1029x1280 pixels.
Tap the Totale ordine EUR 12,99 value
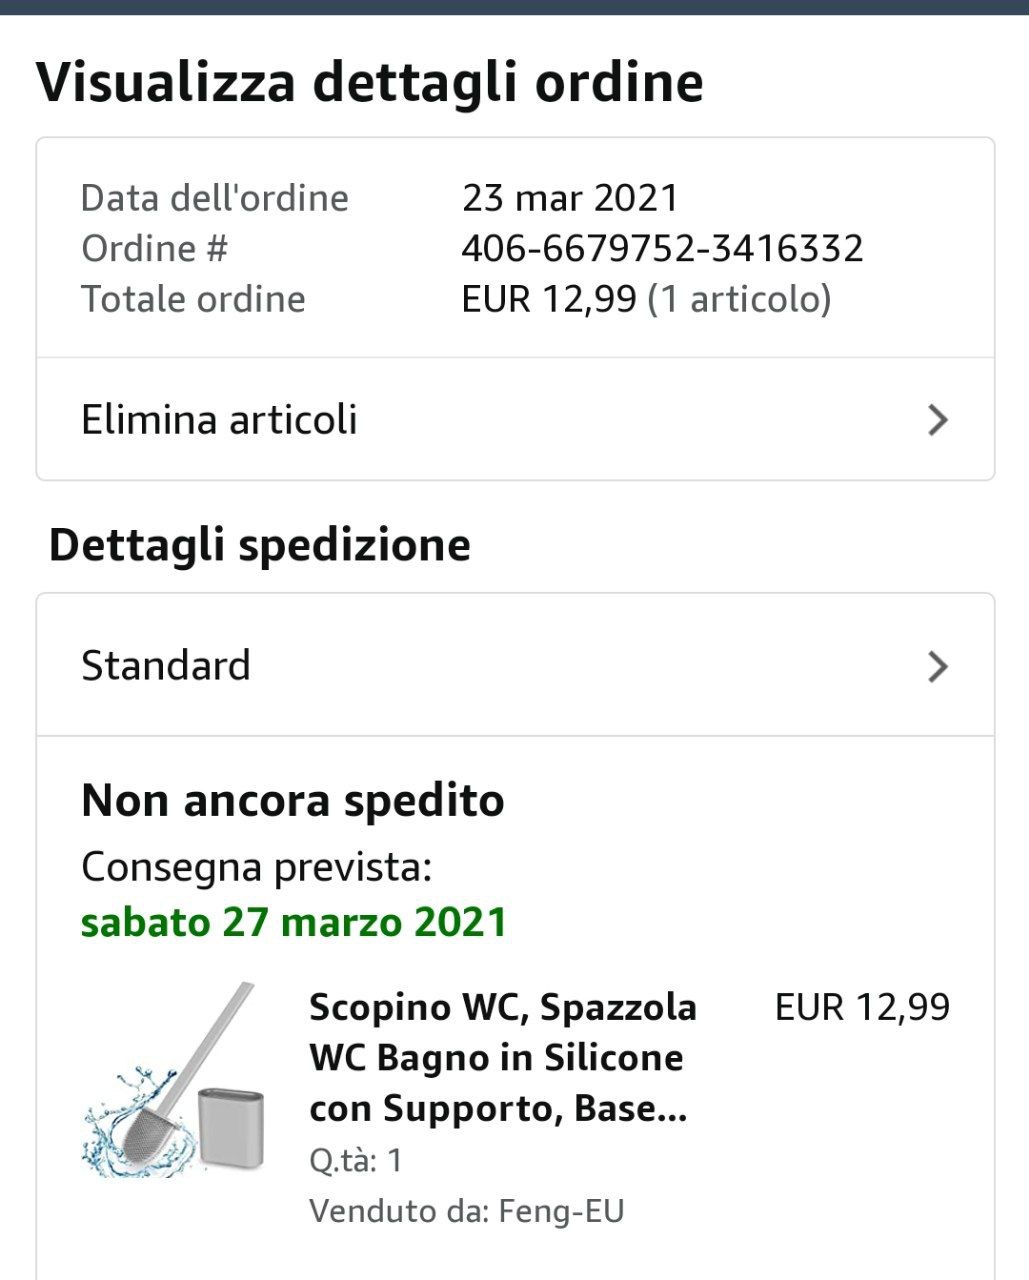549,298
